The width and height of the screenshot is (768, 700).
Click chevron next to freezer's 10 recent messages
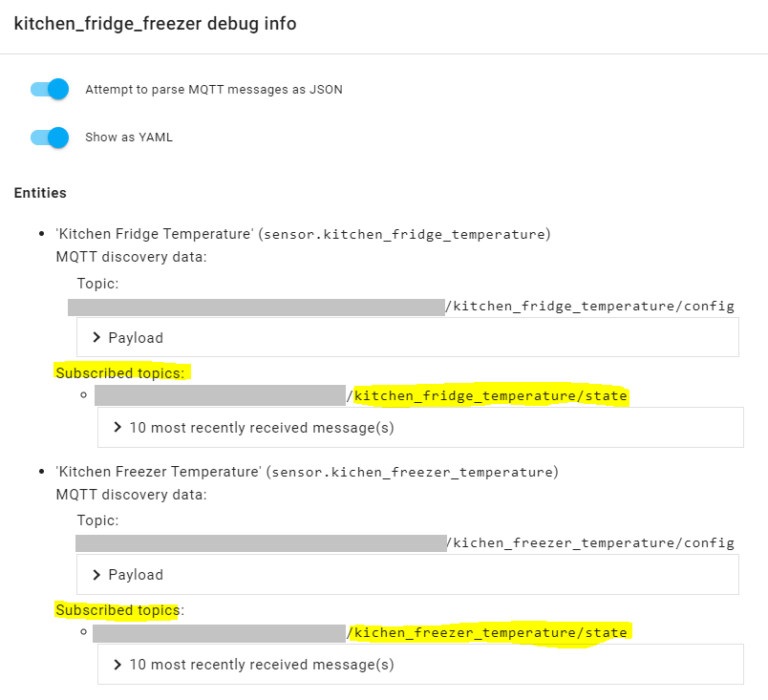click(117, 664)
